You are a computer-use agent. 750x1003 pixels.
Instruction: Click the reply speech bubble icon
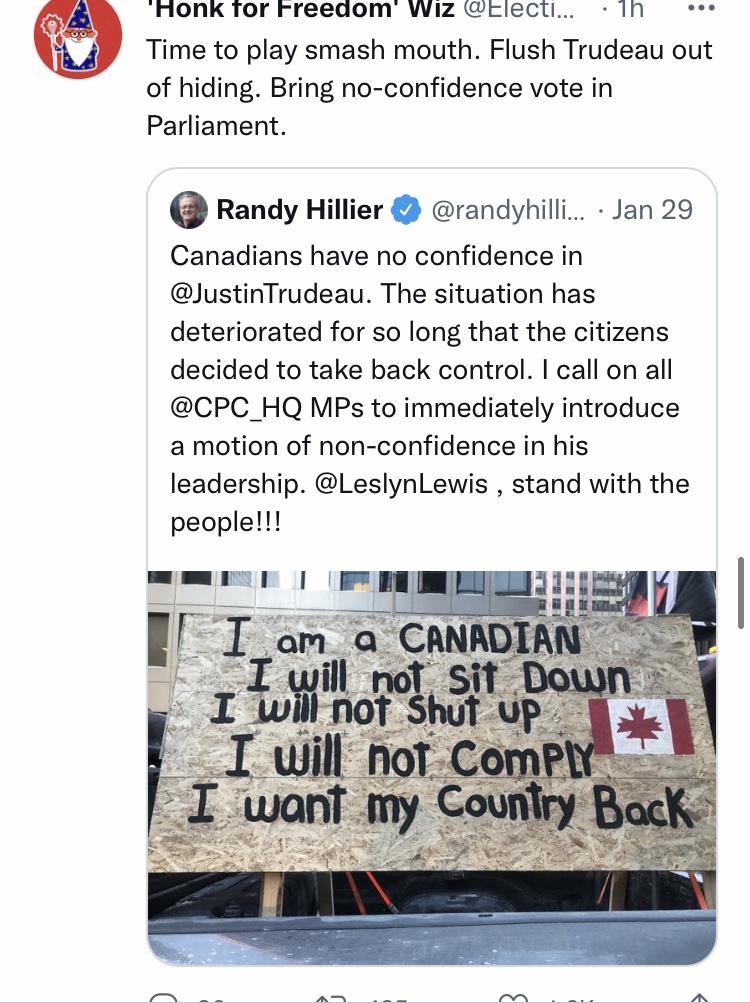tap(163, 998)
